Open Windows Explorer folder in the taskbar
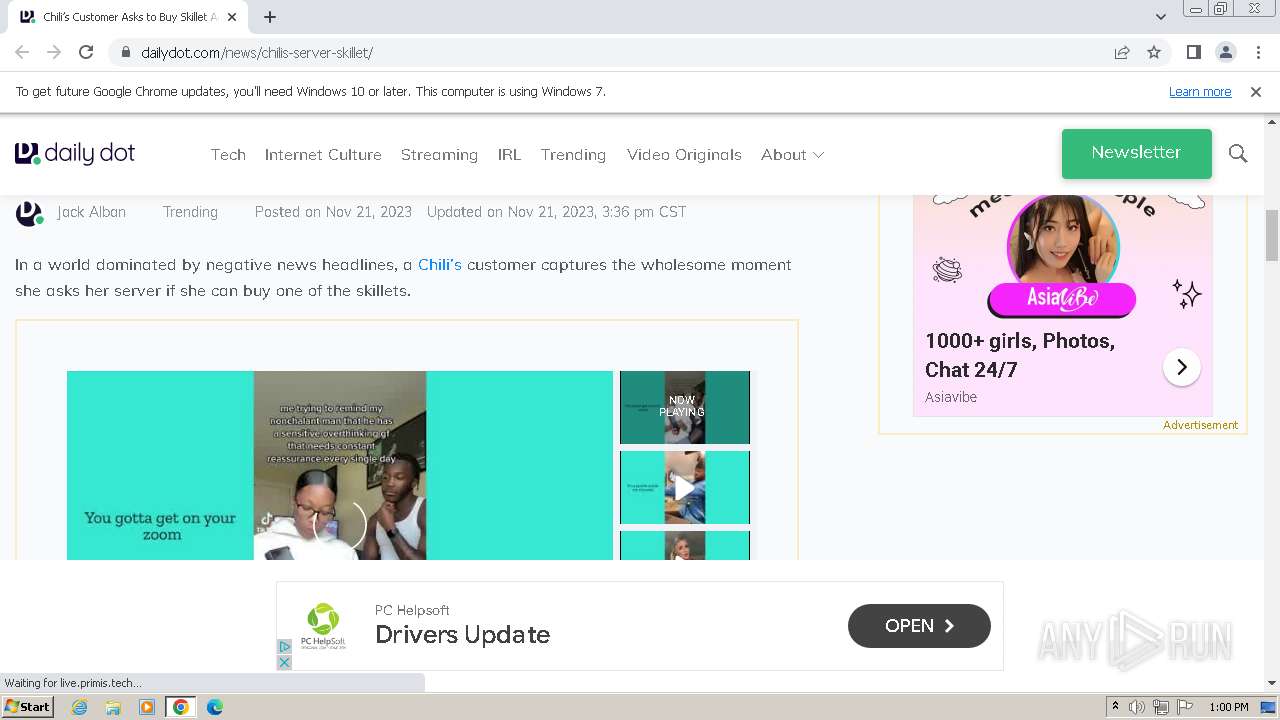This screenshot has height=720, width=1280. (x=113, y=707)
